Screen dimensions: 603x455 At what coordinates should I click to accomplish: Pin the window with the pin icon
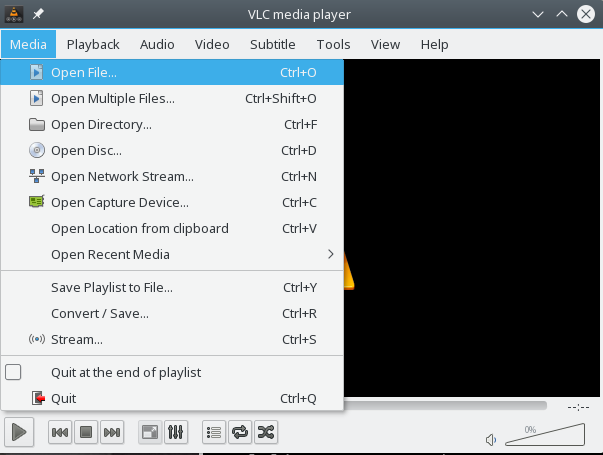click(x=38, y=15)
